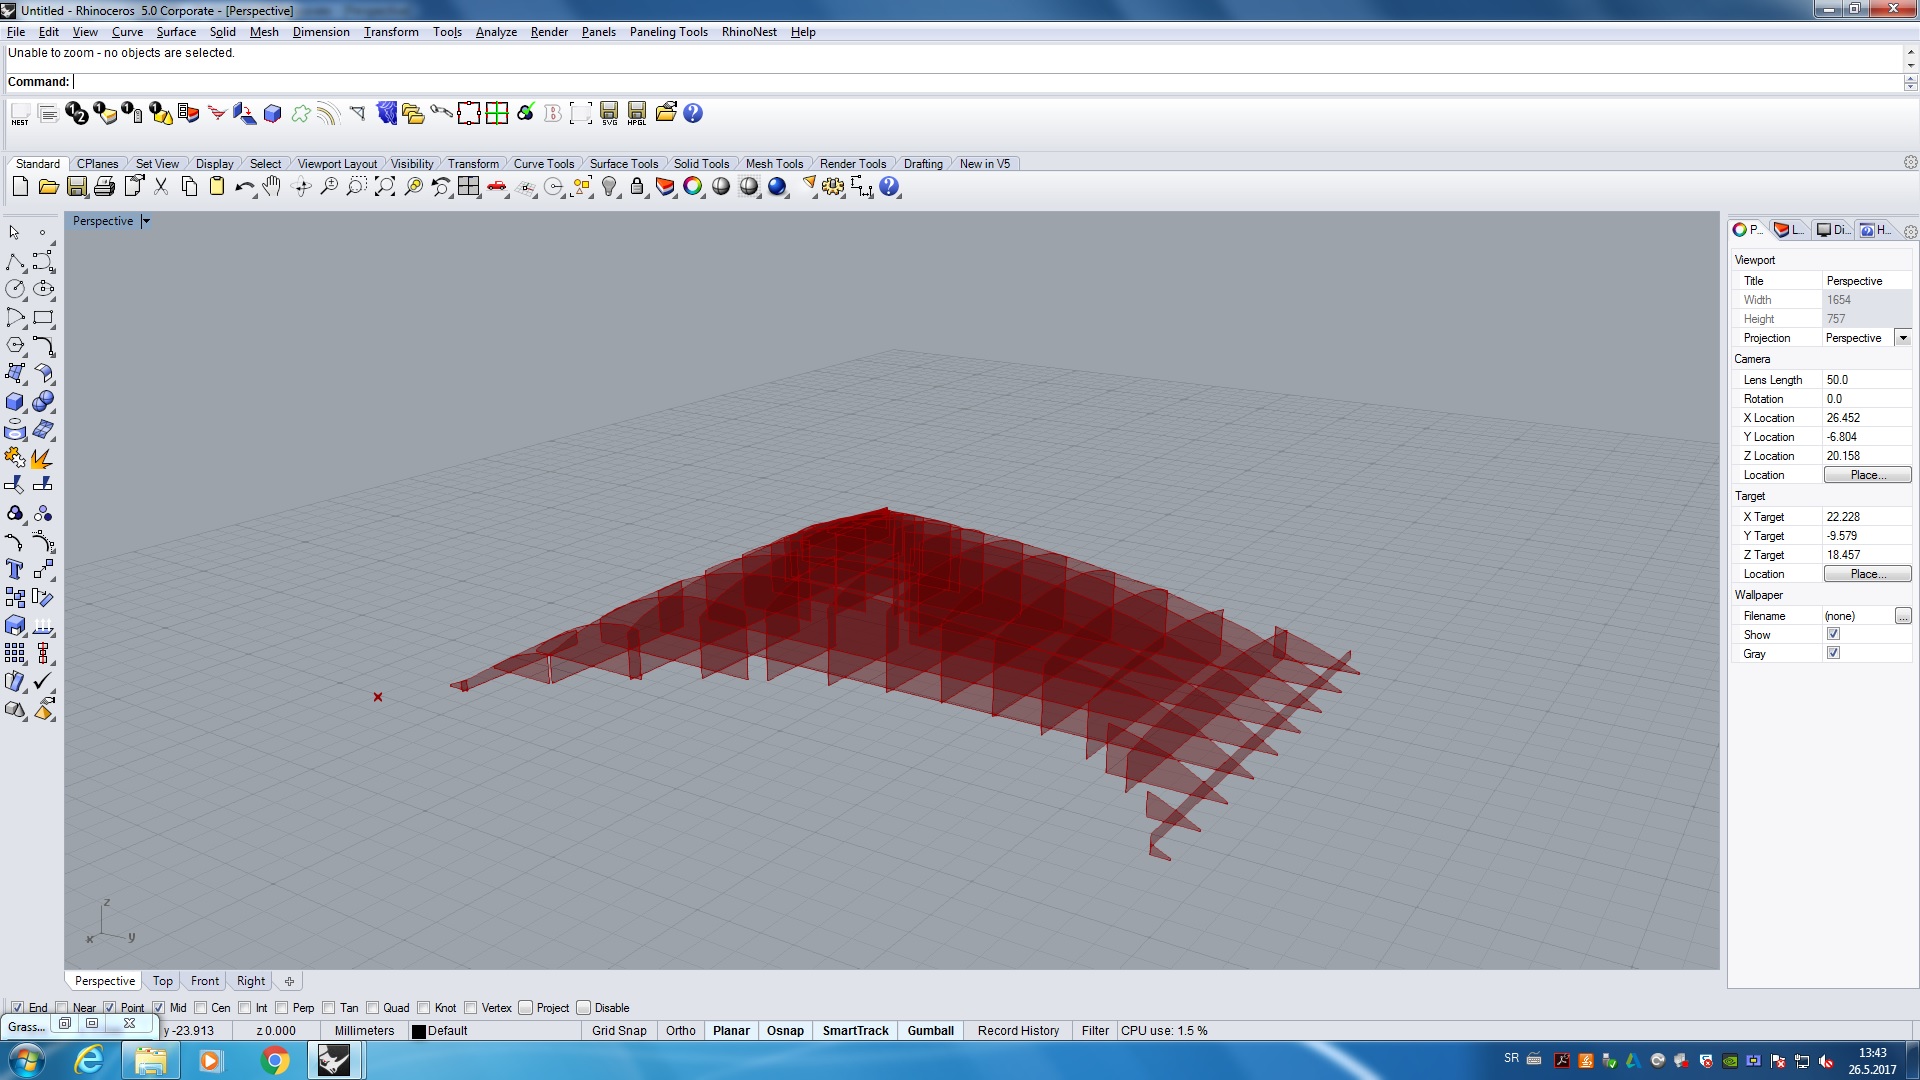Add a new viewport tab with plus
The width and height of the screenshot is (1920, 1080).
289,981
